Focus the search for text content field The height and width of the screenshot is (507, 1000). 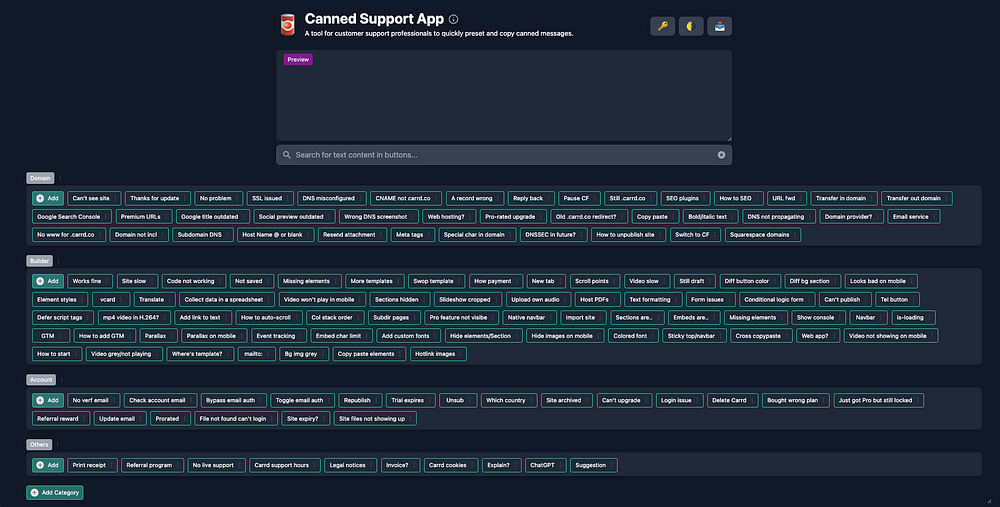click(504, 155)
